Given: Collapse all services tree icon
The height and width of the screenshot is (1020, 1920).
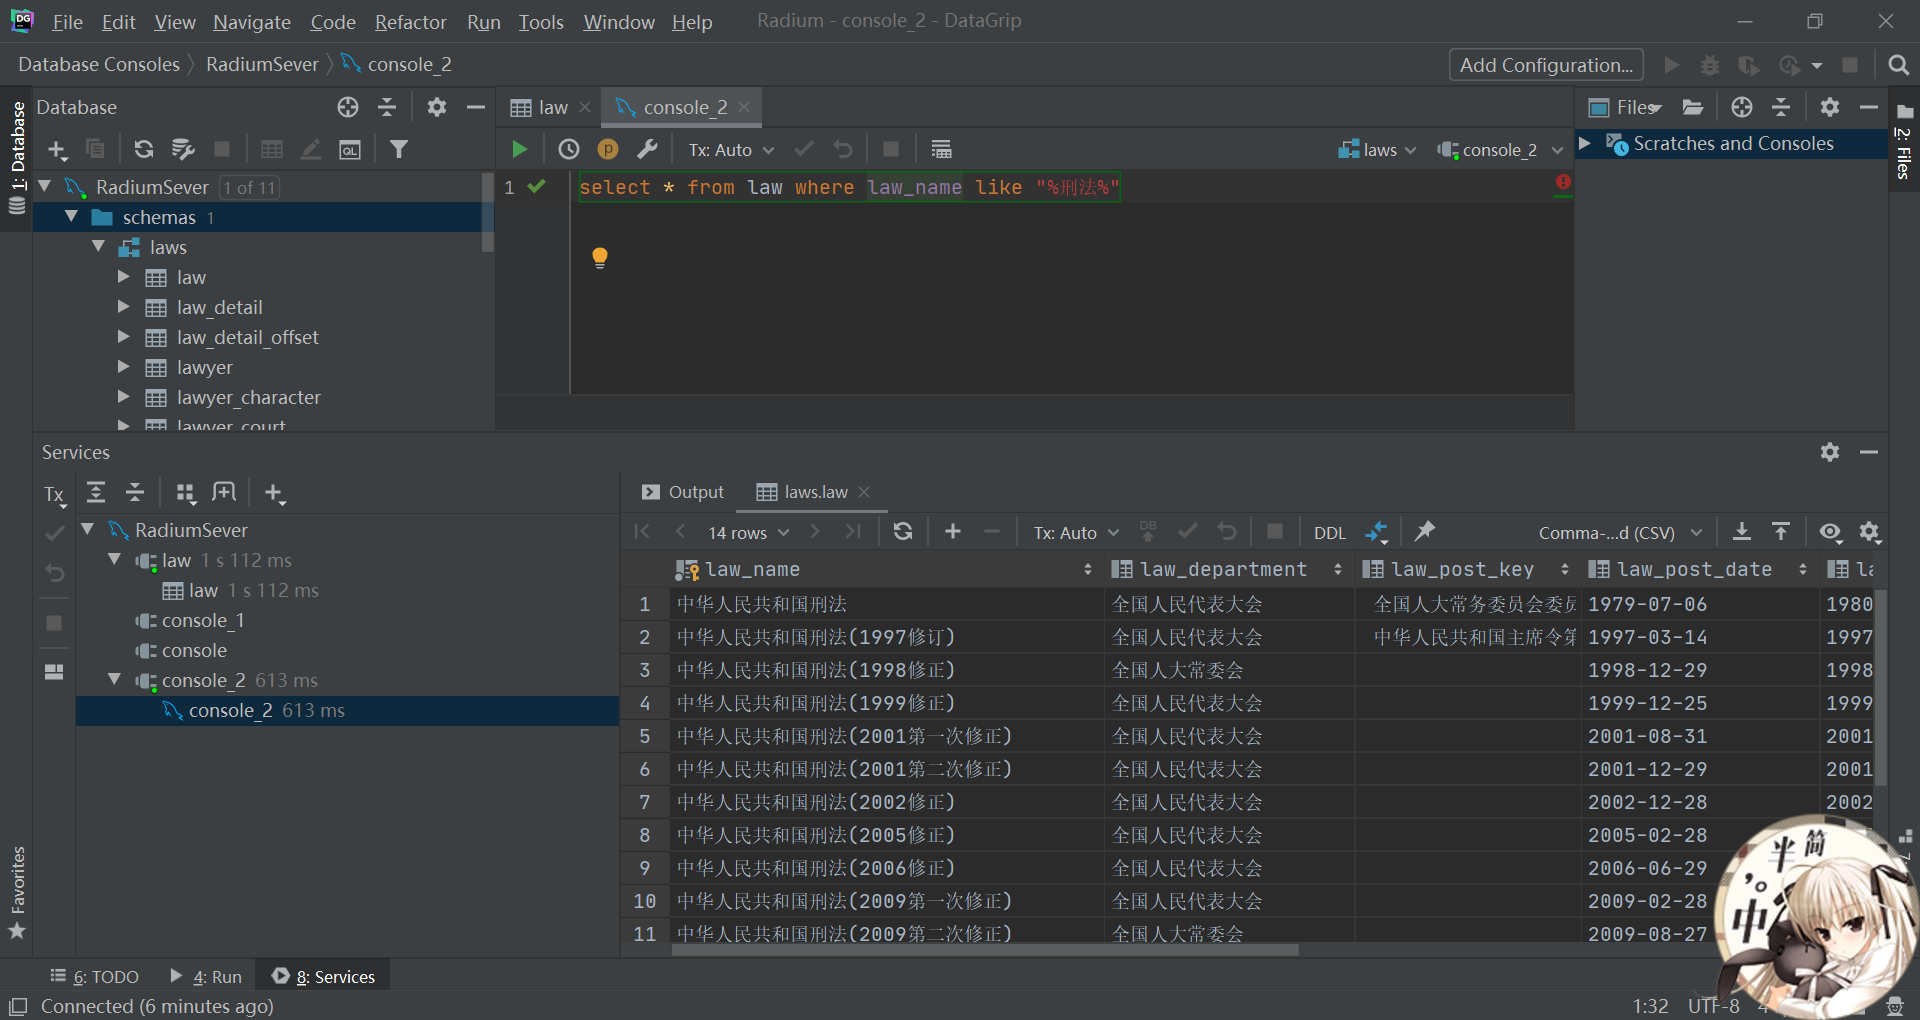Looking at the screenshot, I should tap(135, 492).
